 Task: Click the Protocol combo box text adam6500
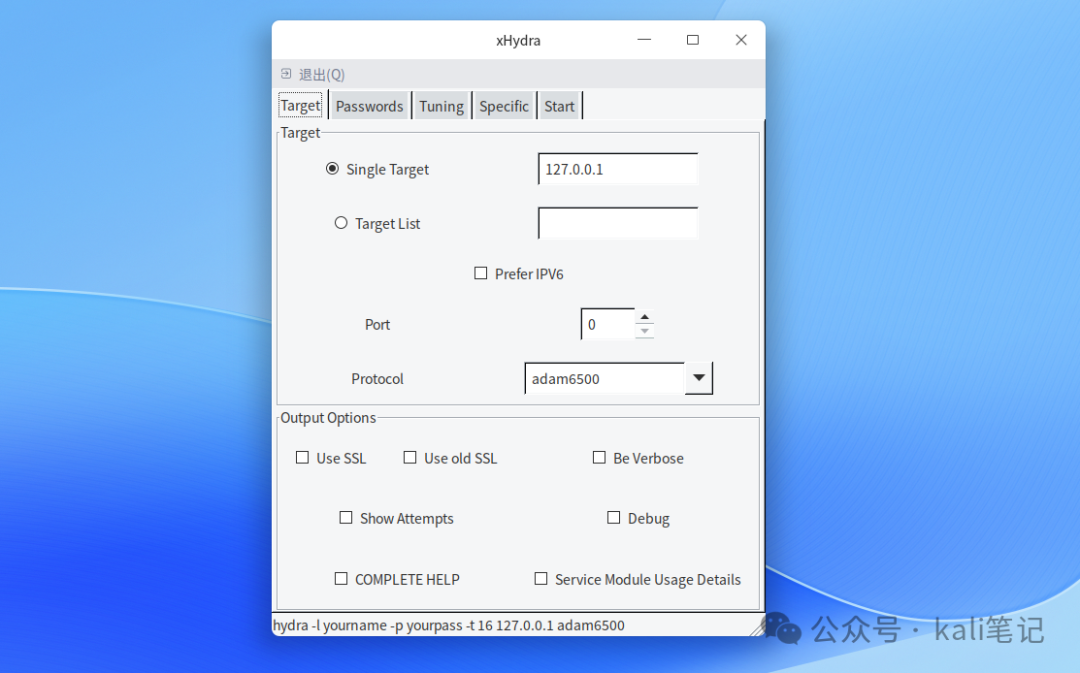click(x=605, y=379)
